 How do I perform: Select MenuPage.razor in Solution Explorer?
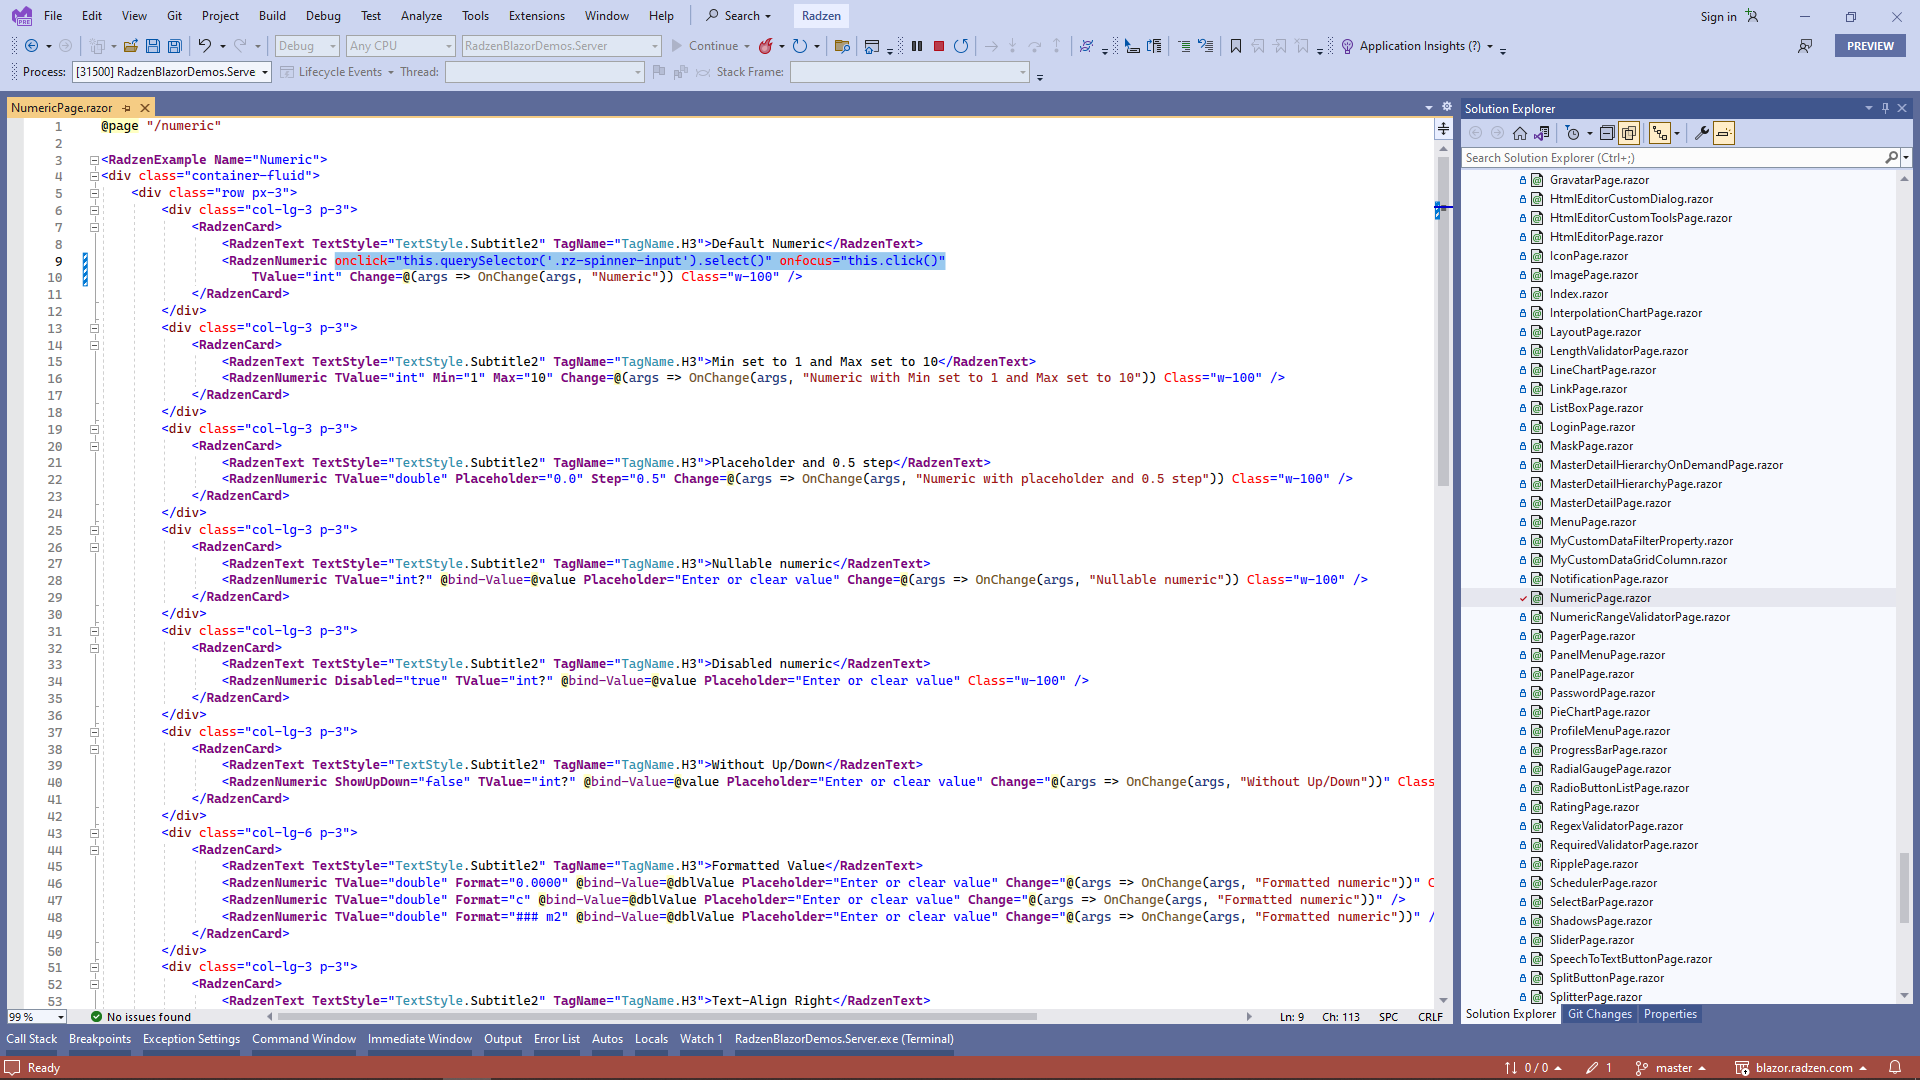click(1592, 522)
